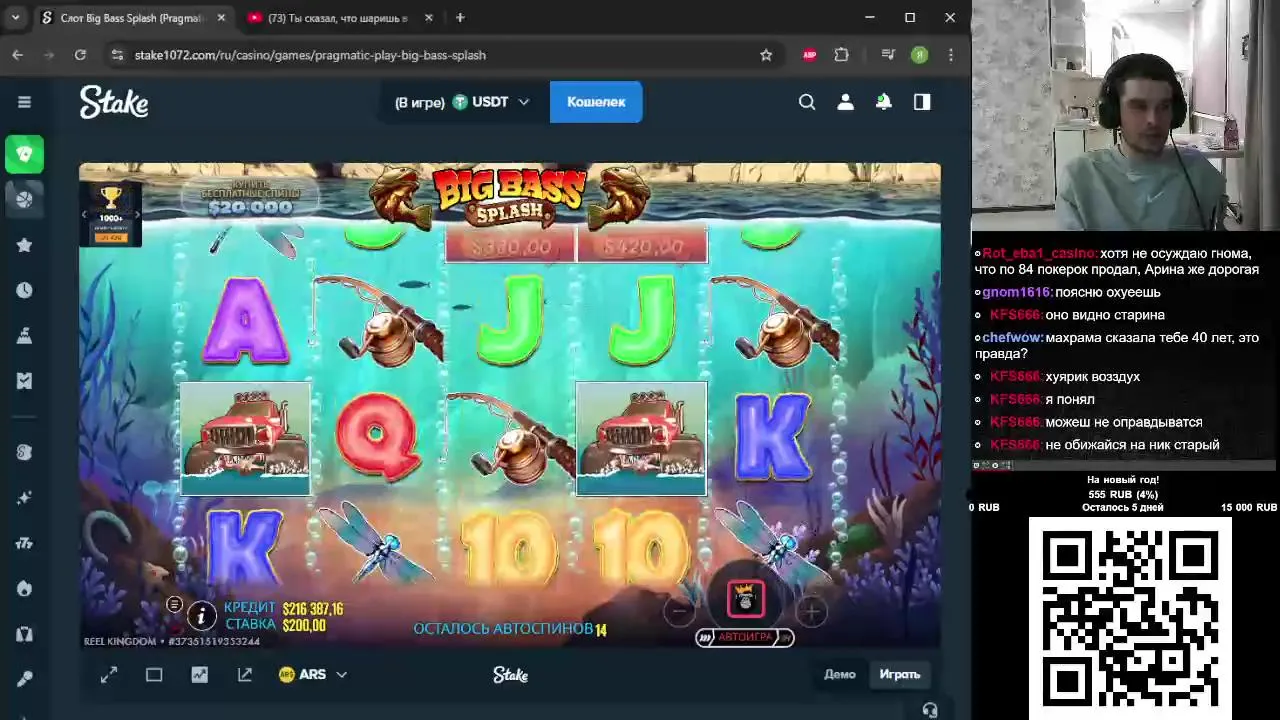
Task: Bookmark this page with the star icon
Action: [766, 55]
